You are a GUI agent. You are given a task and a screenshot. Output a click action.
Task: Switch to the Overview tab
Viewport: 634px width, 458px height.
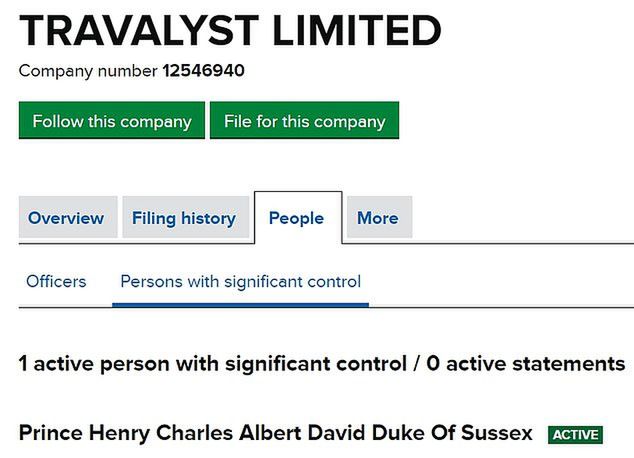[66, 218]
